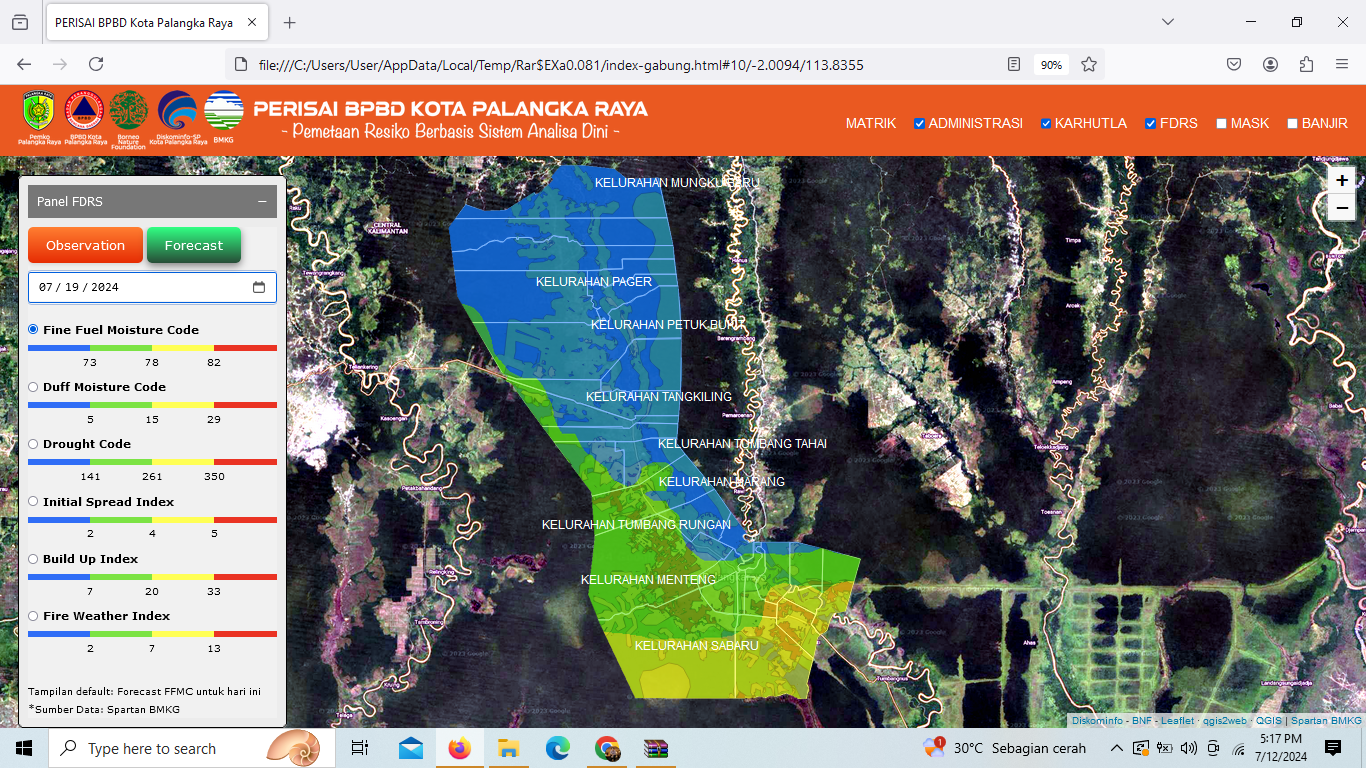The height and width of the screenshot is (768, 1366).
Task: Open the WinRAR taskbar icon
Action: (655, 748)
